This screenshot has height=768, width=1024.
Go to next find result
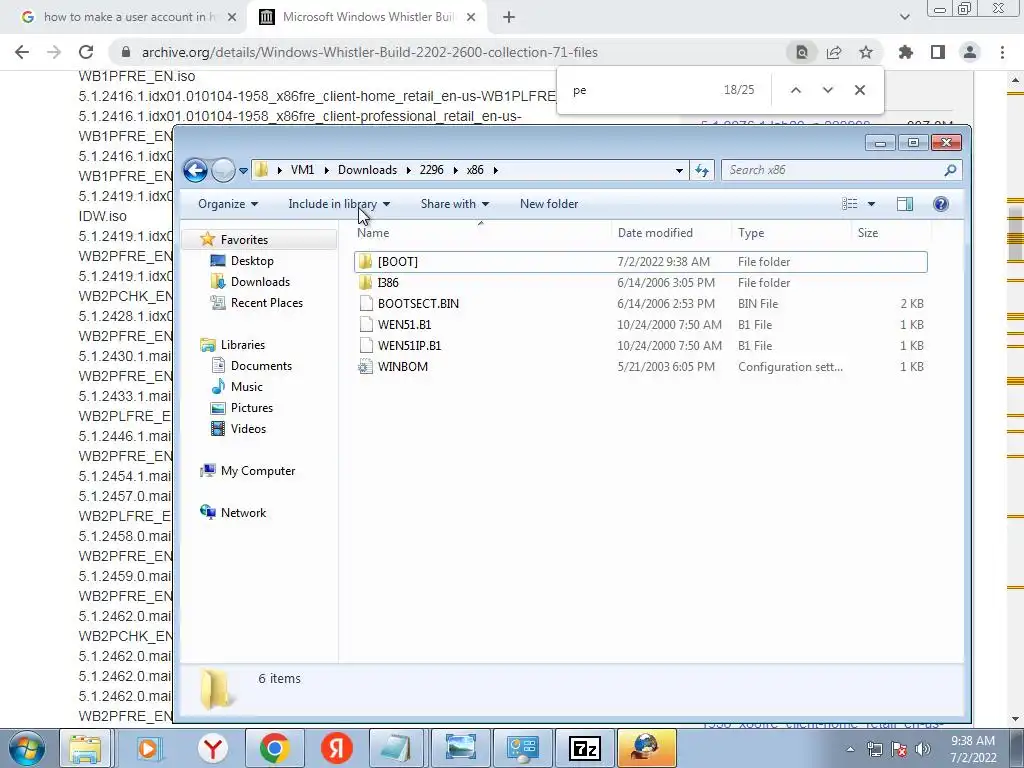pos(827,90)
